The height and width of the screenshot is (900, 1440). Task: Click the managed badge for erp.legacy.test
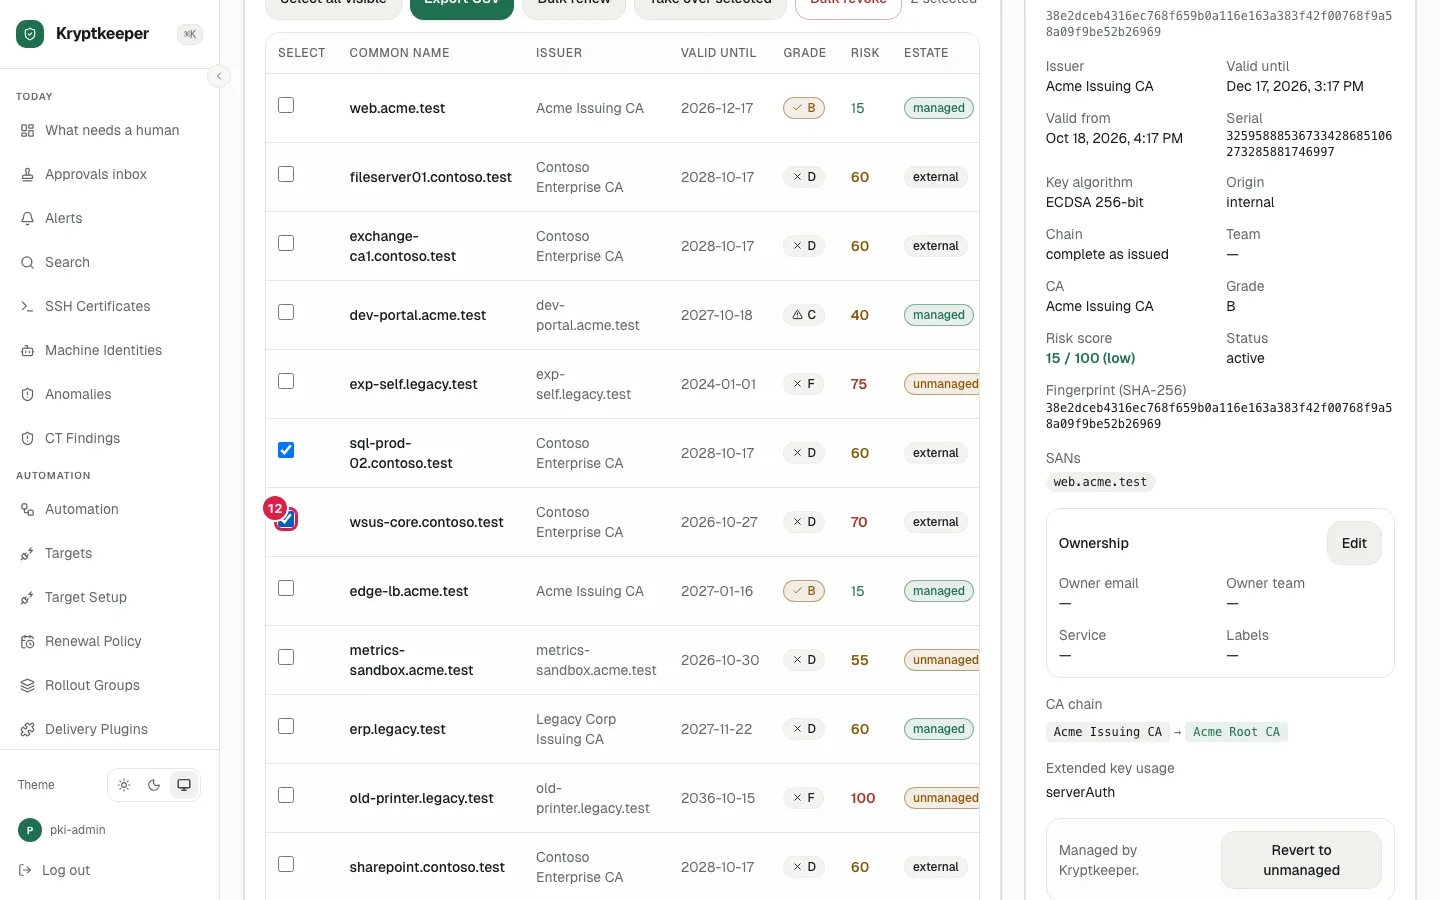tap(939, 729)
